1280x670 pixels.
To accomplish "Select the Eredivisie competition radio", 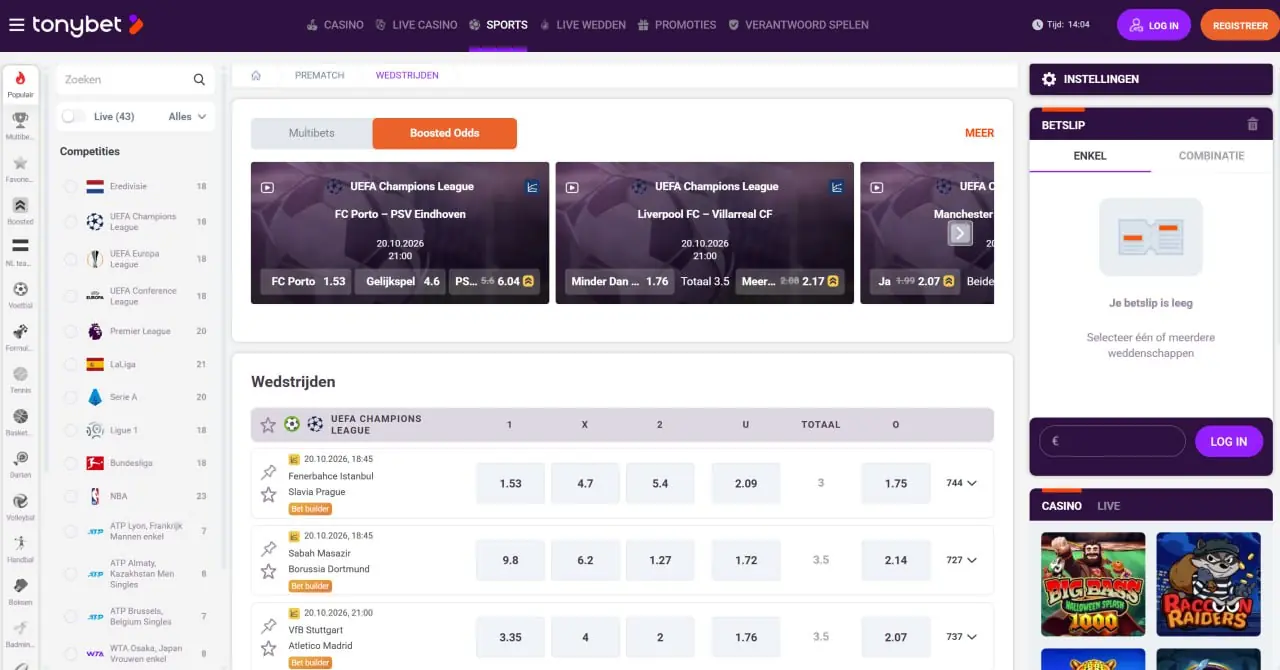I will coord(70,187).
